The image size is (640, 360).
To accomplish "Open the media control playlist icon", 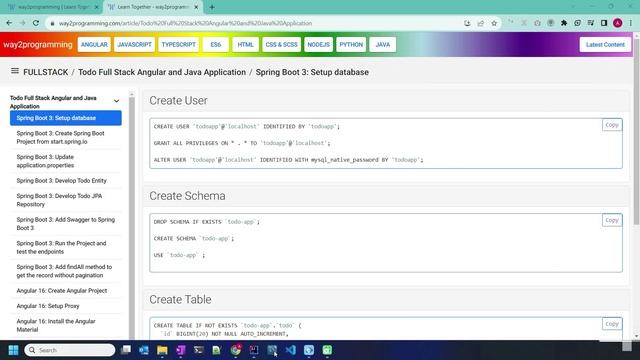I will click(x=591, y=23).
